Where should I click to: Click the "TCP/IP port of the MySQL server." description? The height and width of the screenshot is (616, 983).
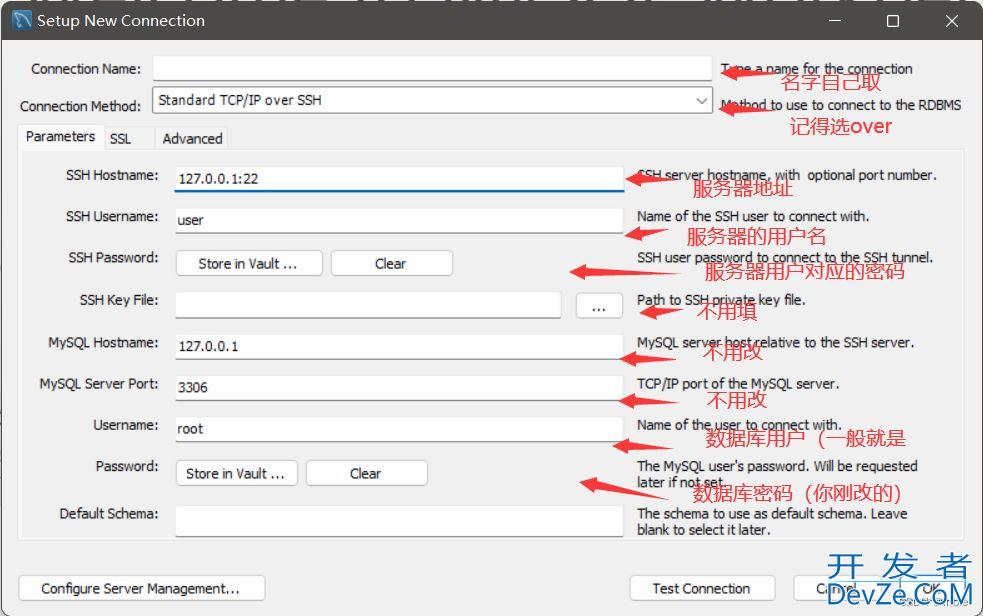tap(738, 384)
